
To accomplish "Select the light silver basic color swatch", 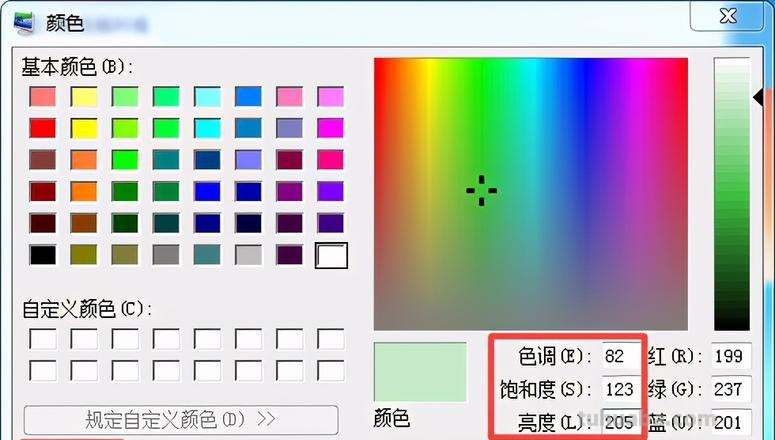I will click(248, 255).
